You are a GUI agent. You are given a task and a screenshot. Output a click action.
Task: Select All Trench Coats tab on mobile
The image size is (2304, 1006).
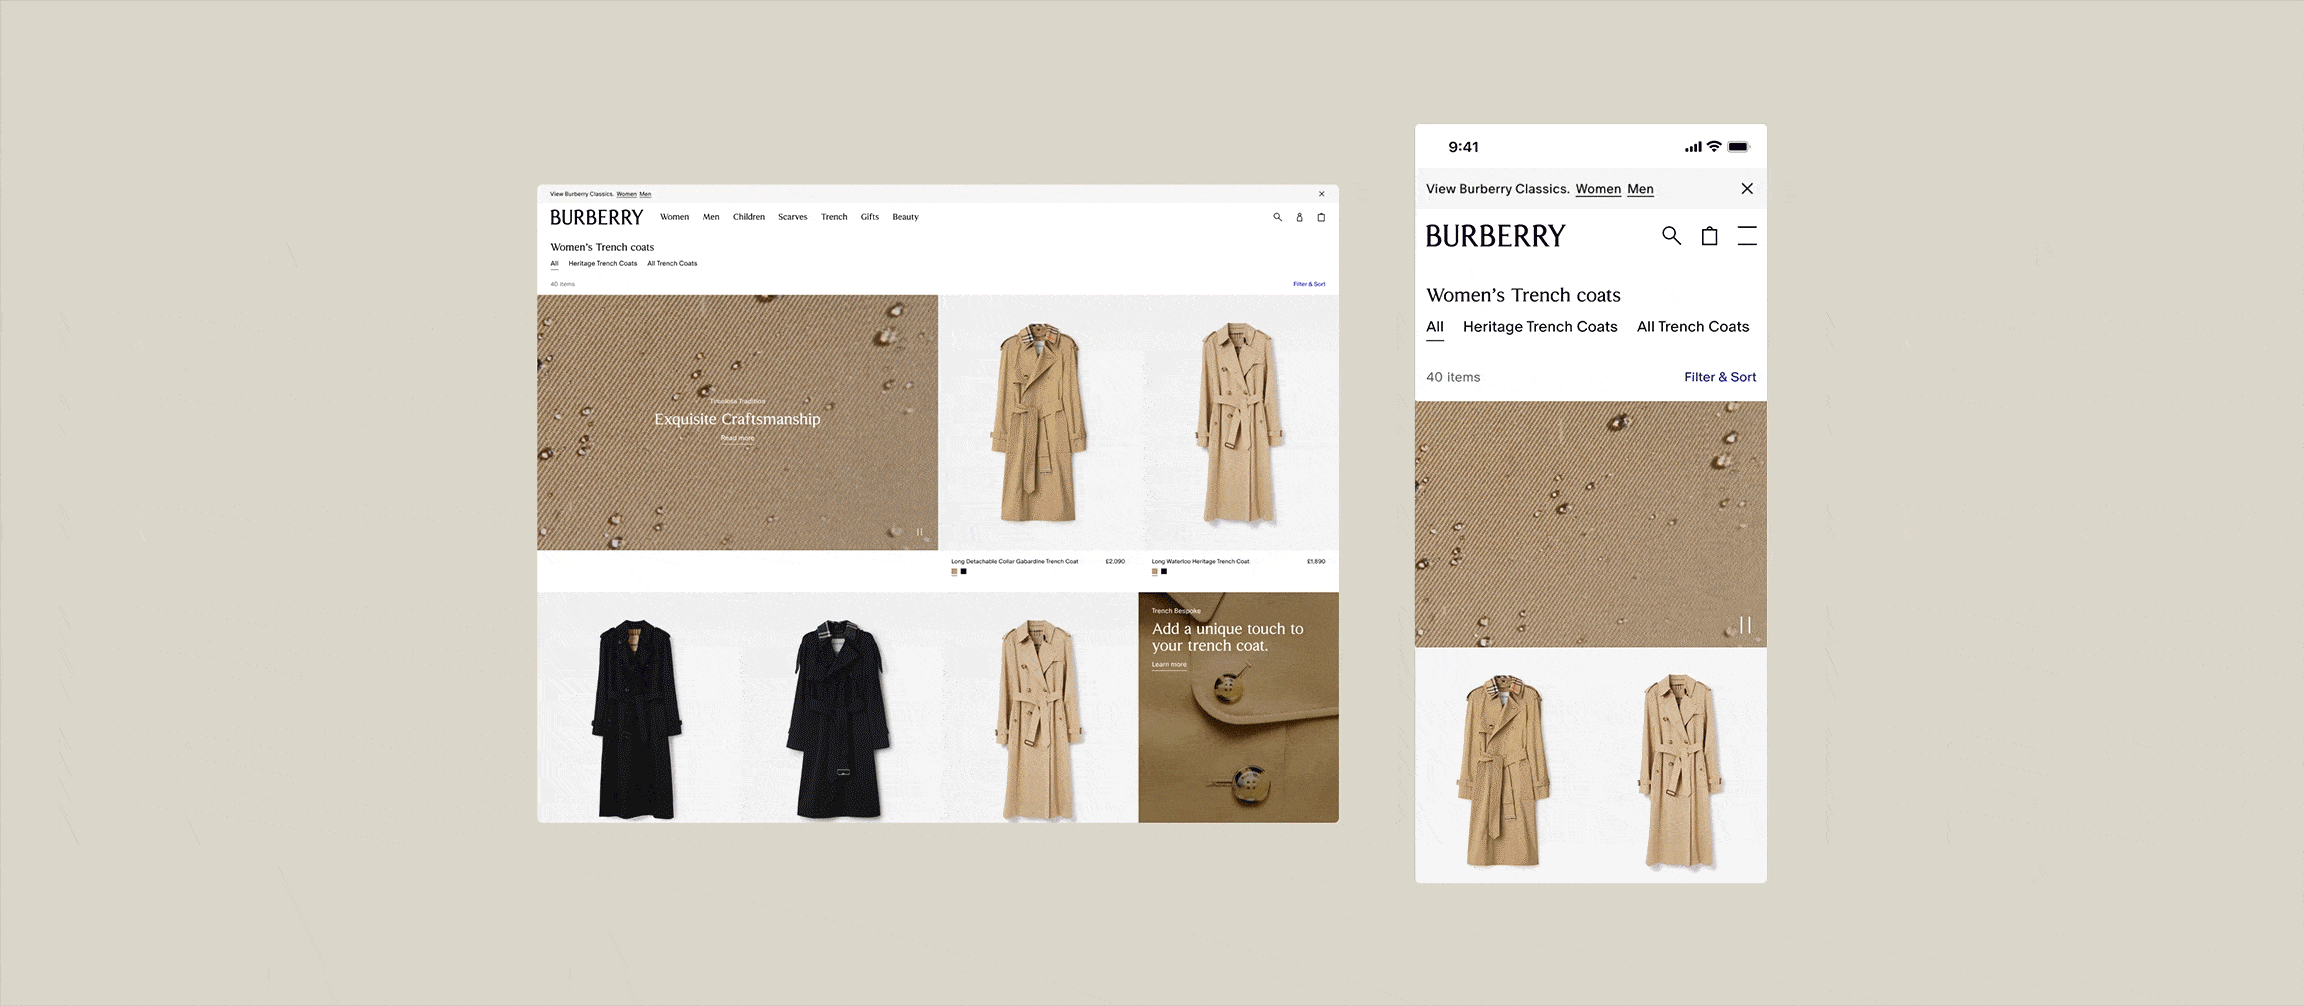1693,327
